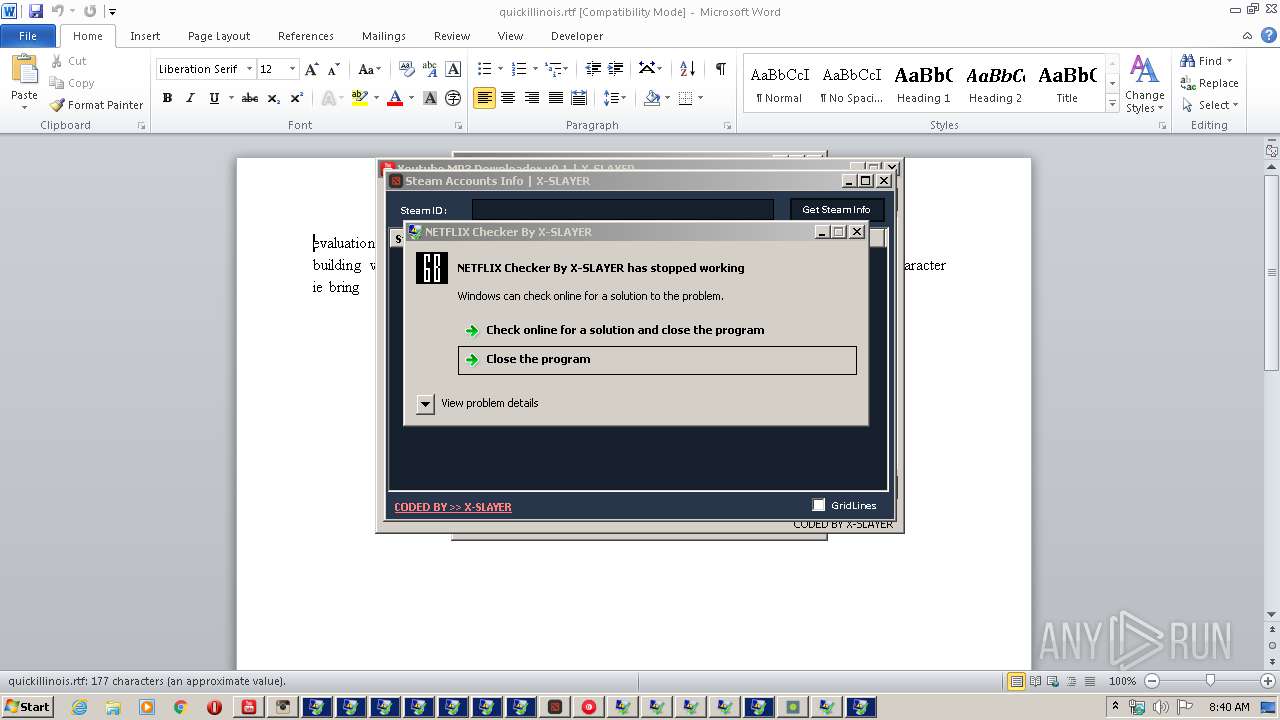1280x720 pixels.
Task: Switch to the Page Layout tab
Action: coord(219,36)
